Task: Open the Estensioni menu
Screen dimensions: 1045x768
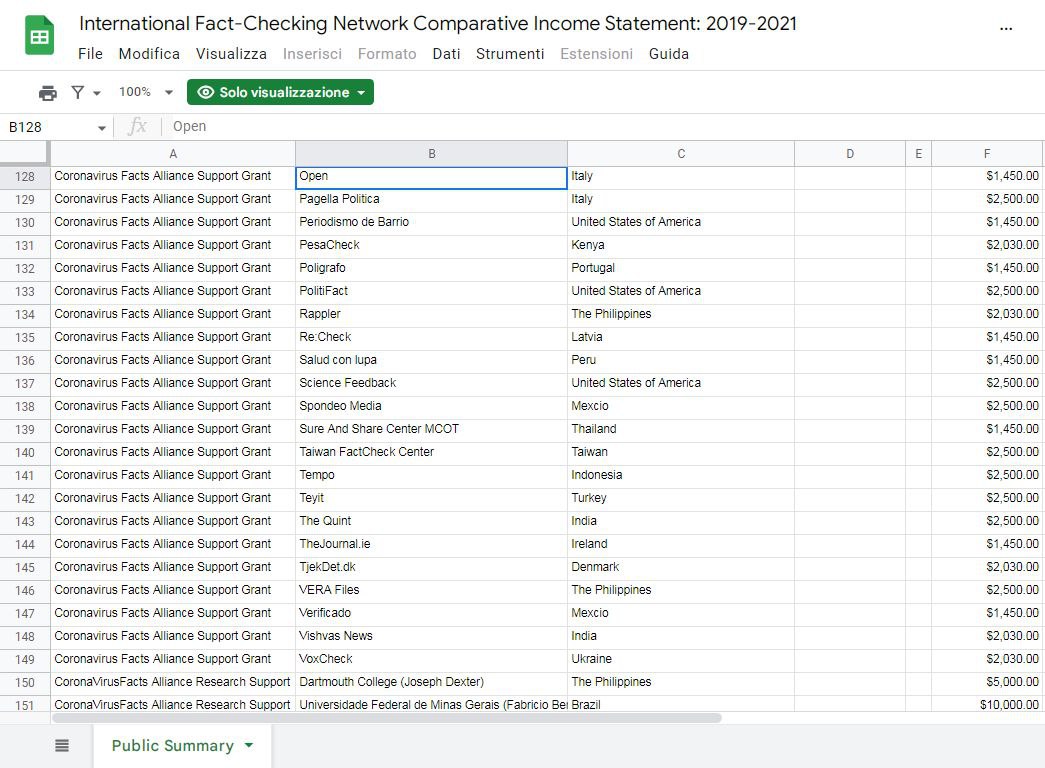Action: (x=596, y=54)
